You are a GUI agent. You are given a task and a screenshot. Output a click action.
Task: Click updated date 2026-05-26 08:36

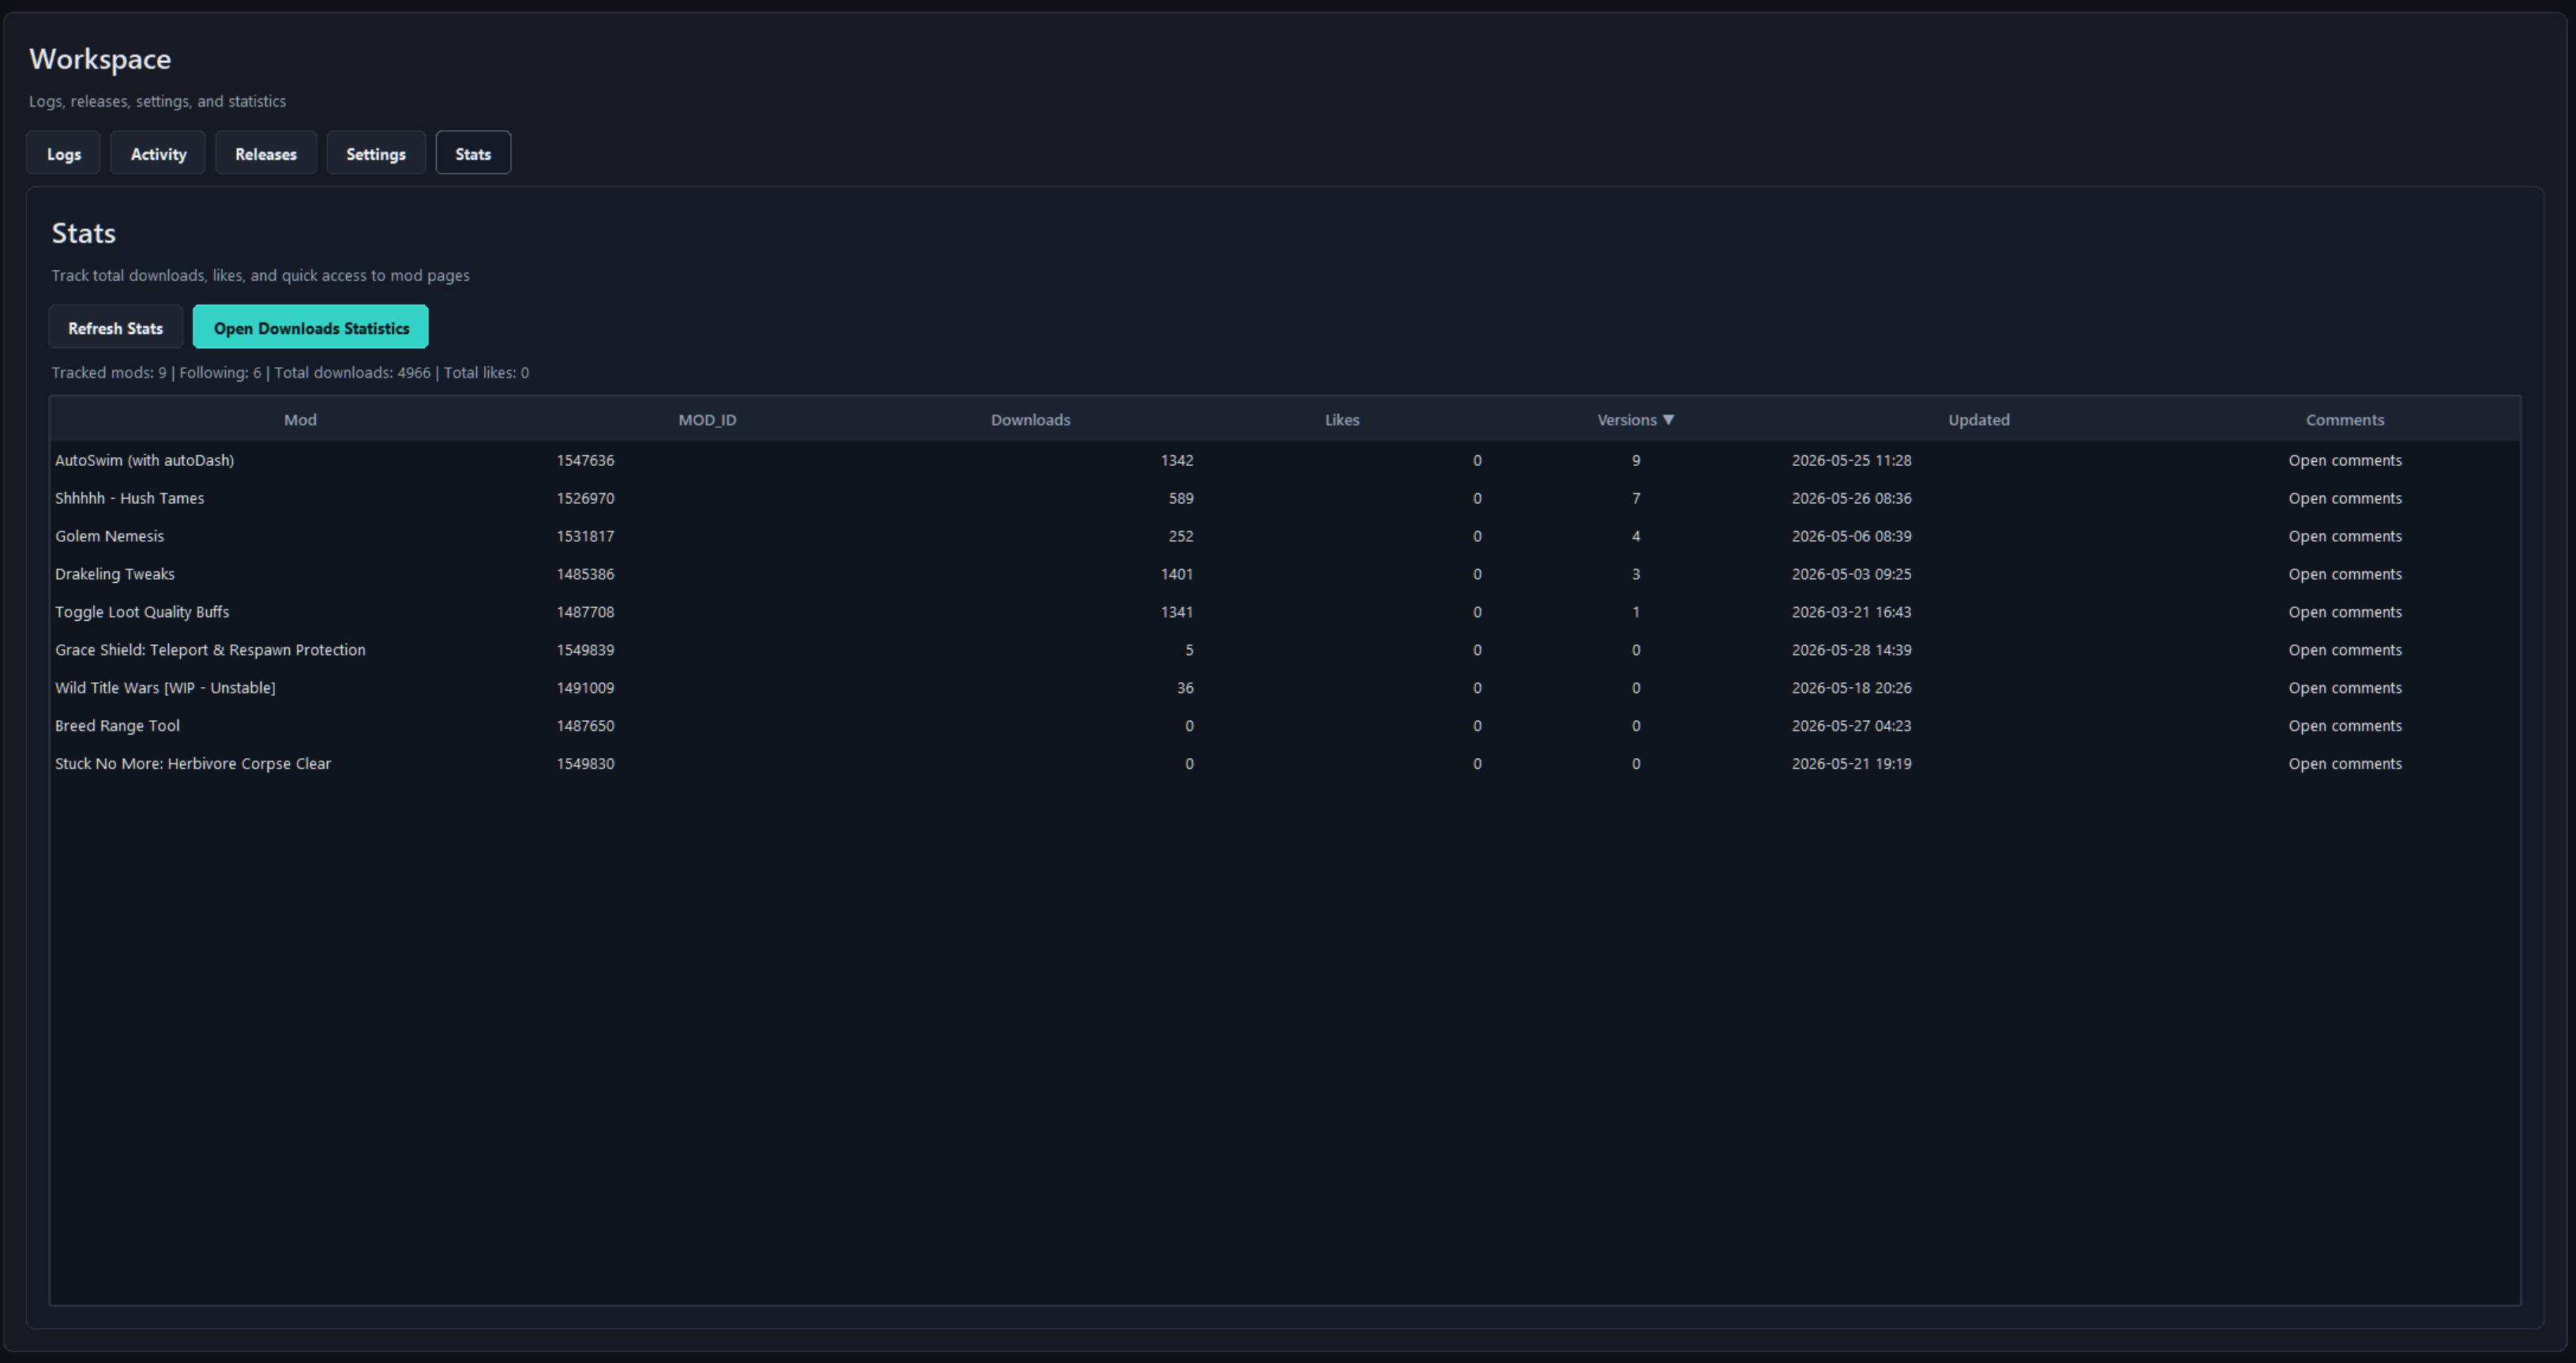tap(1851, 498)
